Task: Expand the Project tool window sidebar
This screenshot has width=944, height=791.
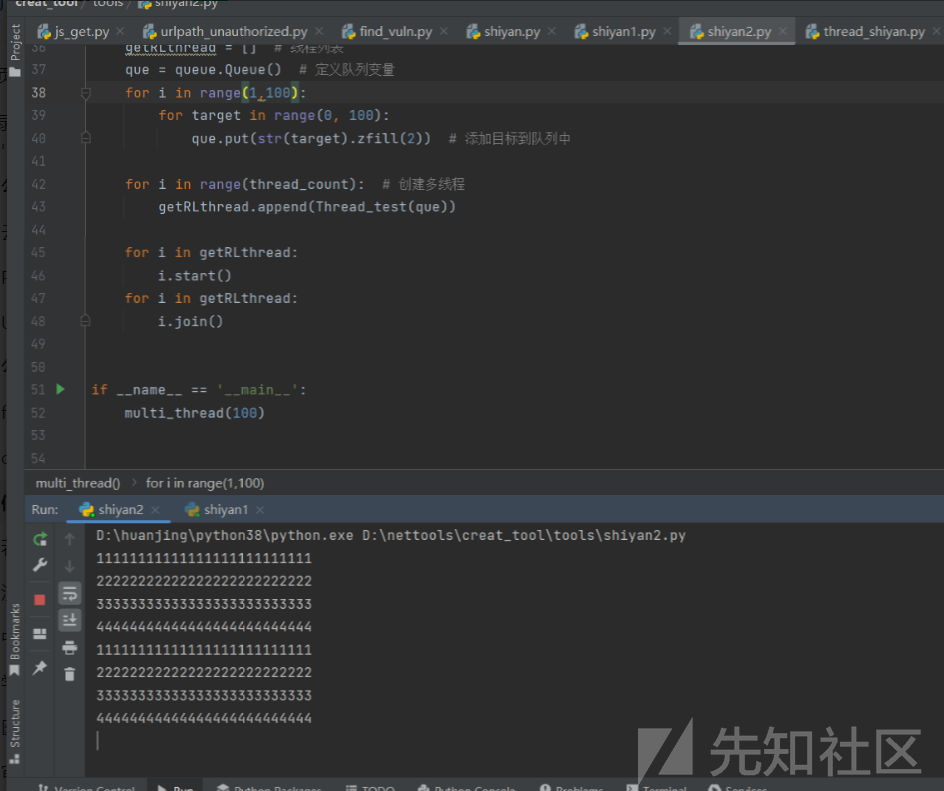Action: (14, 50)
